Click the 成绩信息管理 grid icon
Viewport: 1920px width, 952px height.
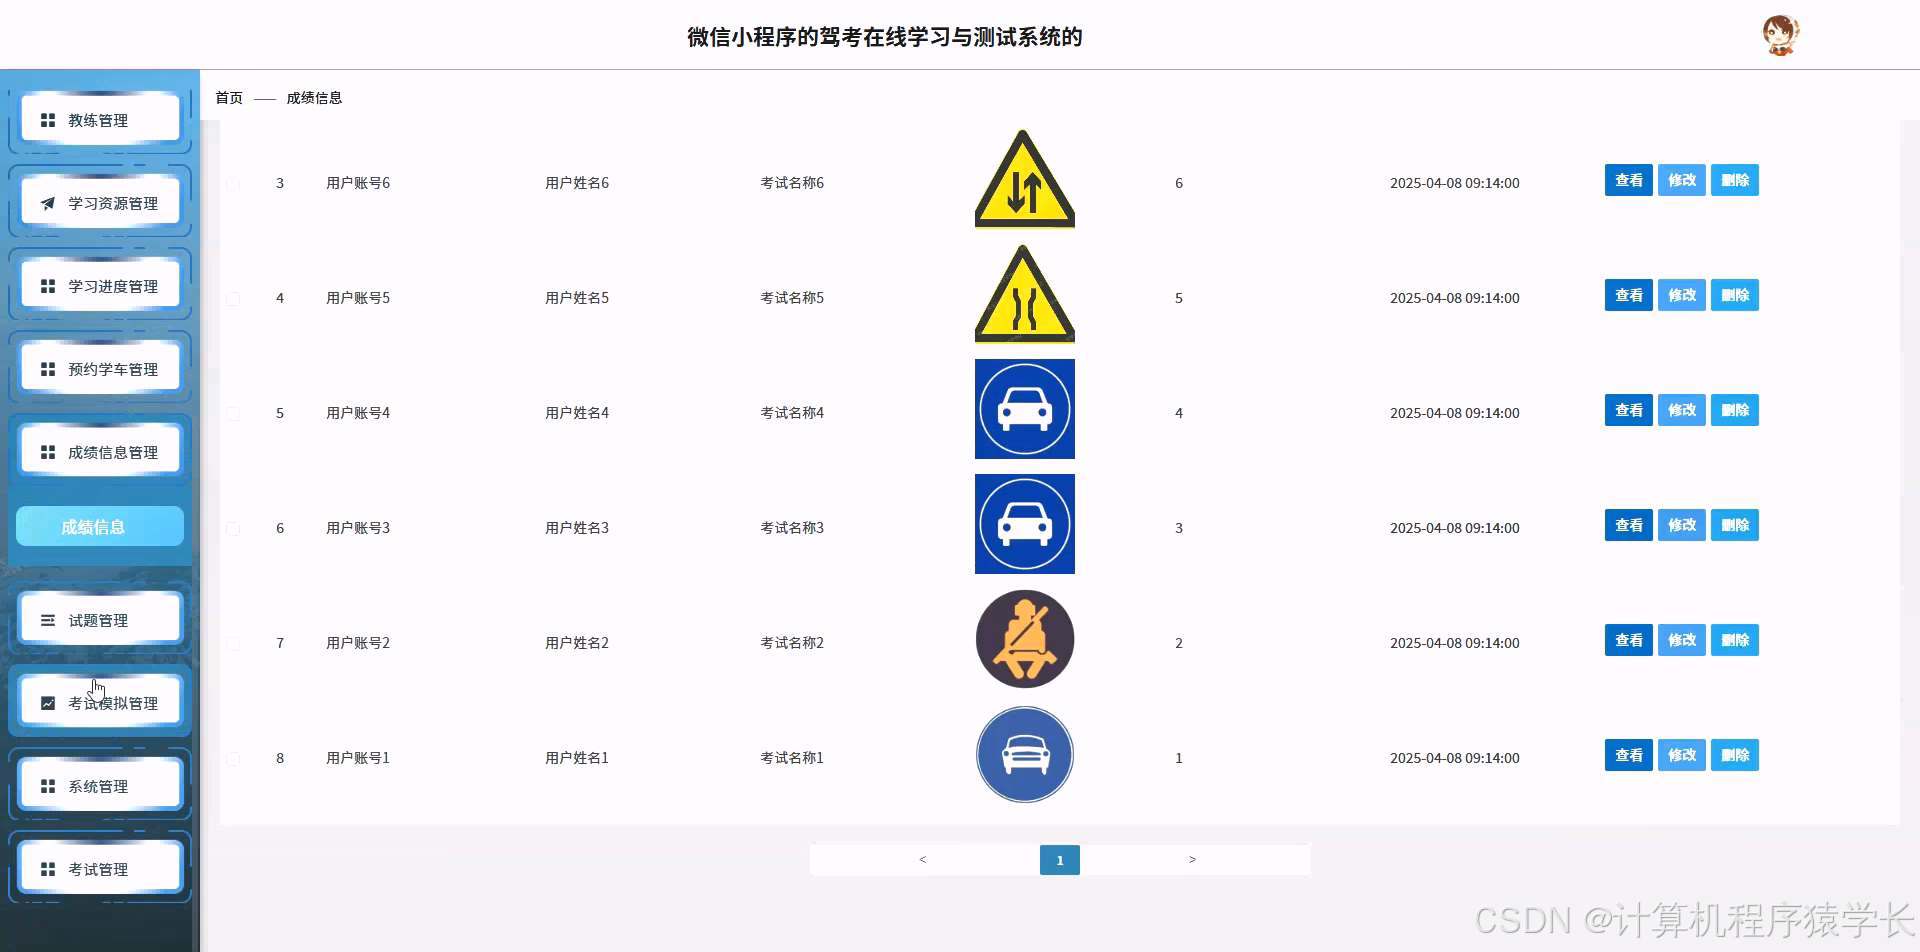click(x=47, y=451)
